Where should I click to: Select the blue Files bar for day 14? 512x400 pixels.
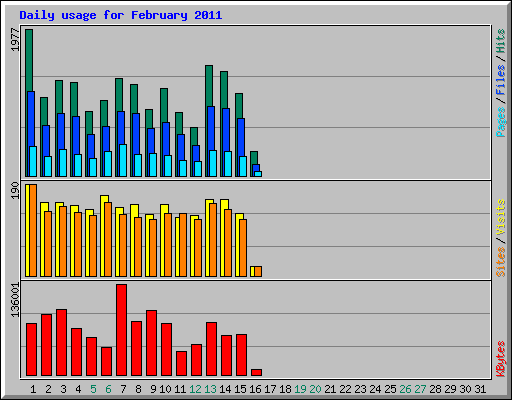[226, 130]
